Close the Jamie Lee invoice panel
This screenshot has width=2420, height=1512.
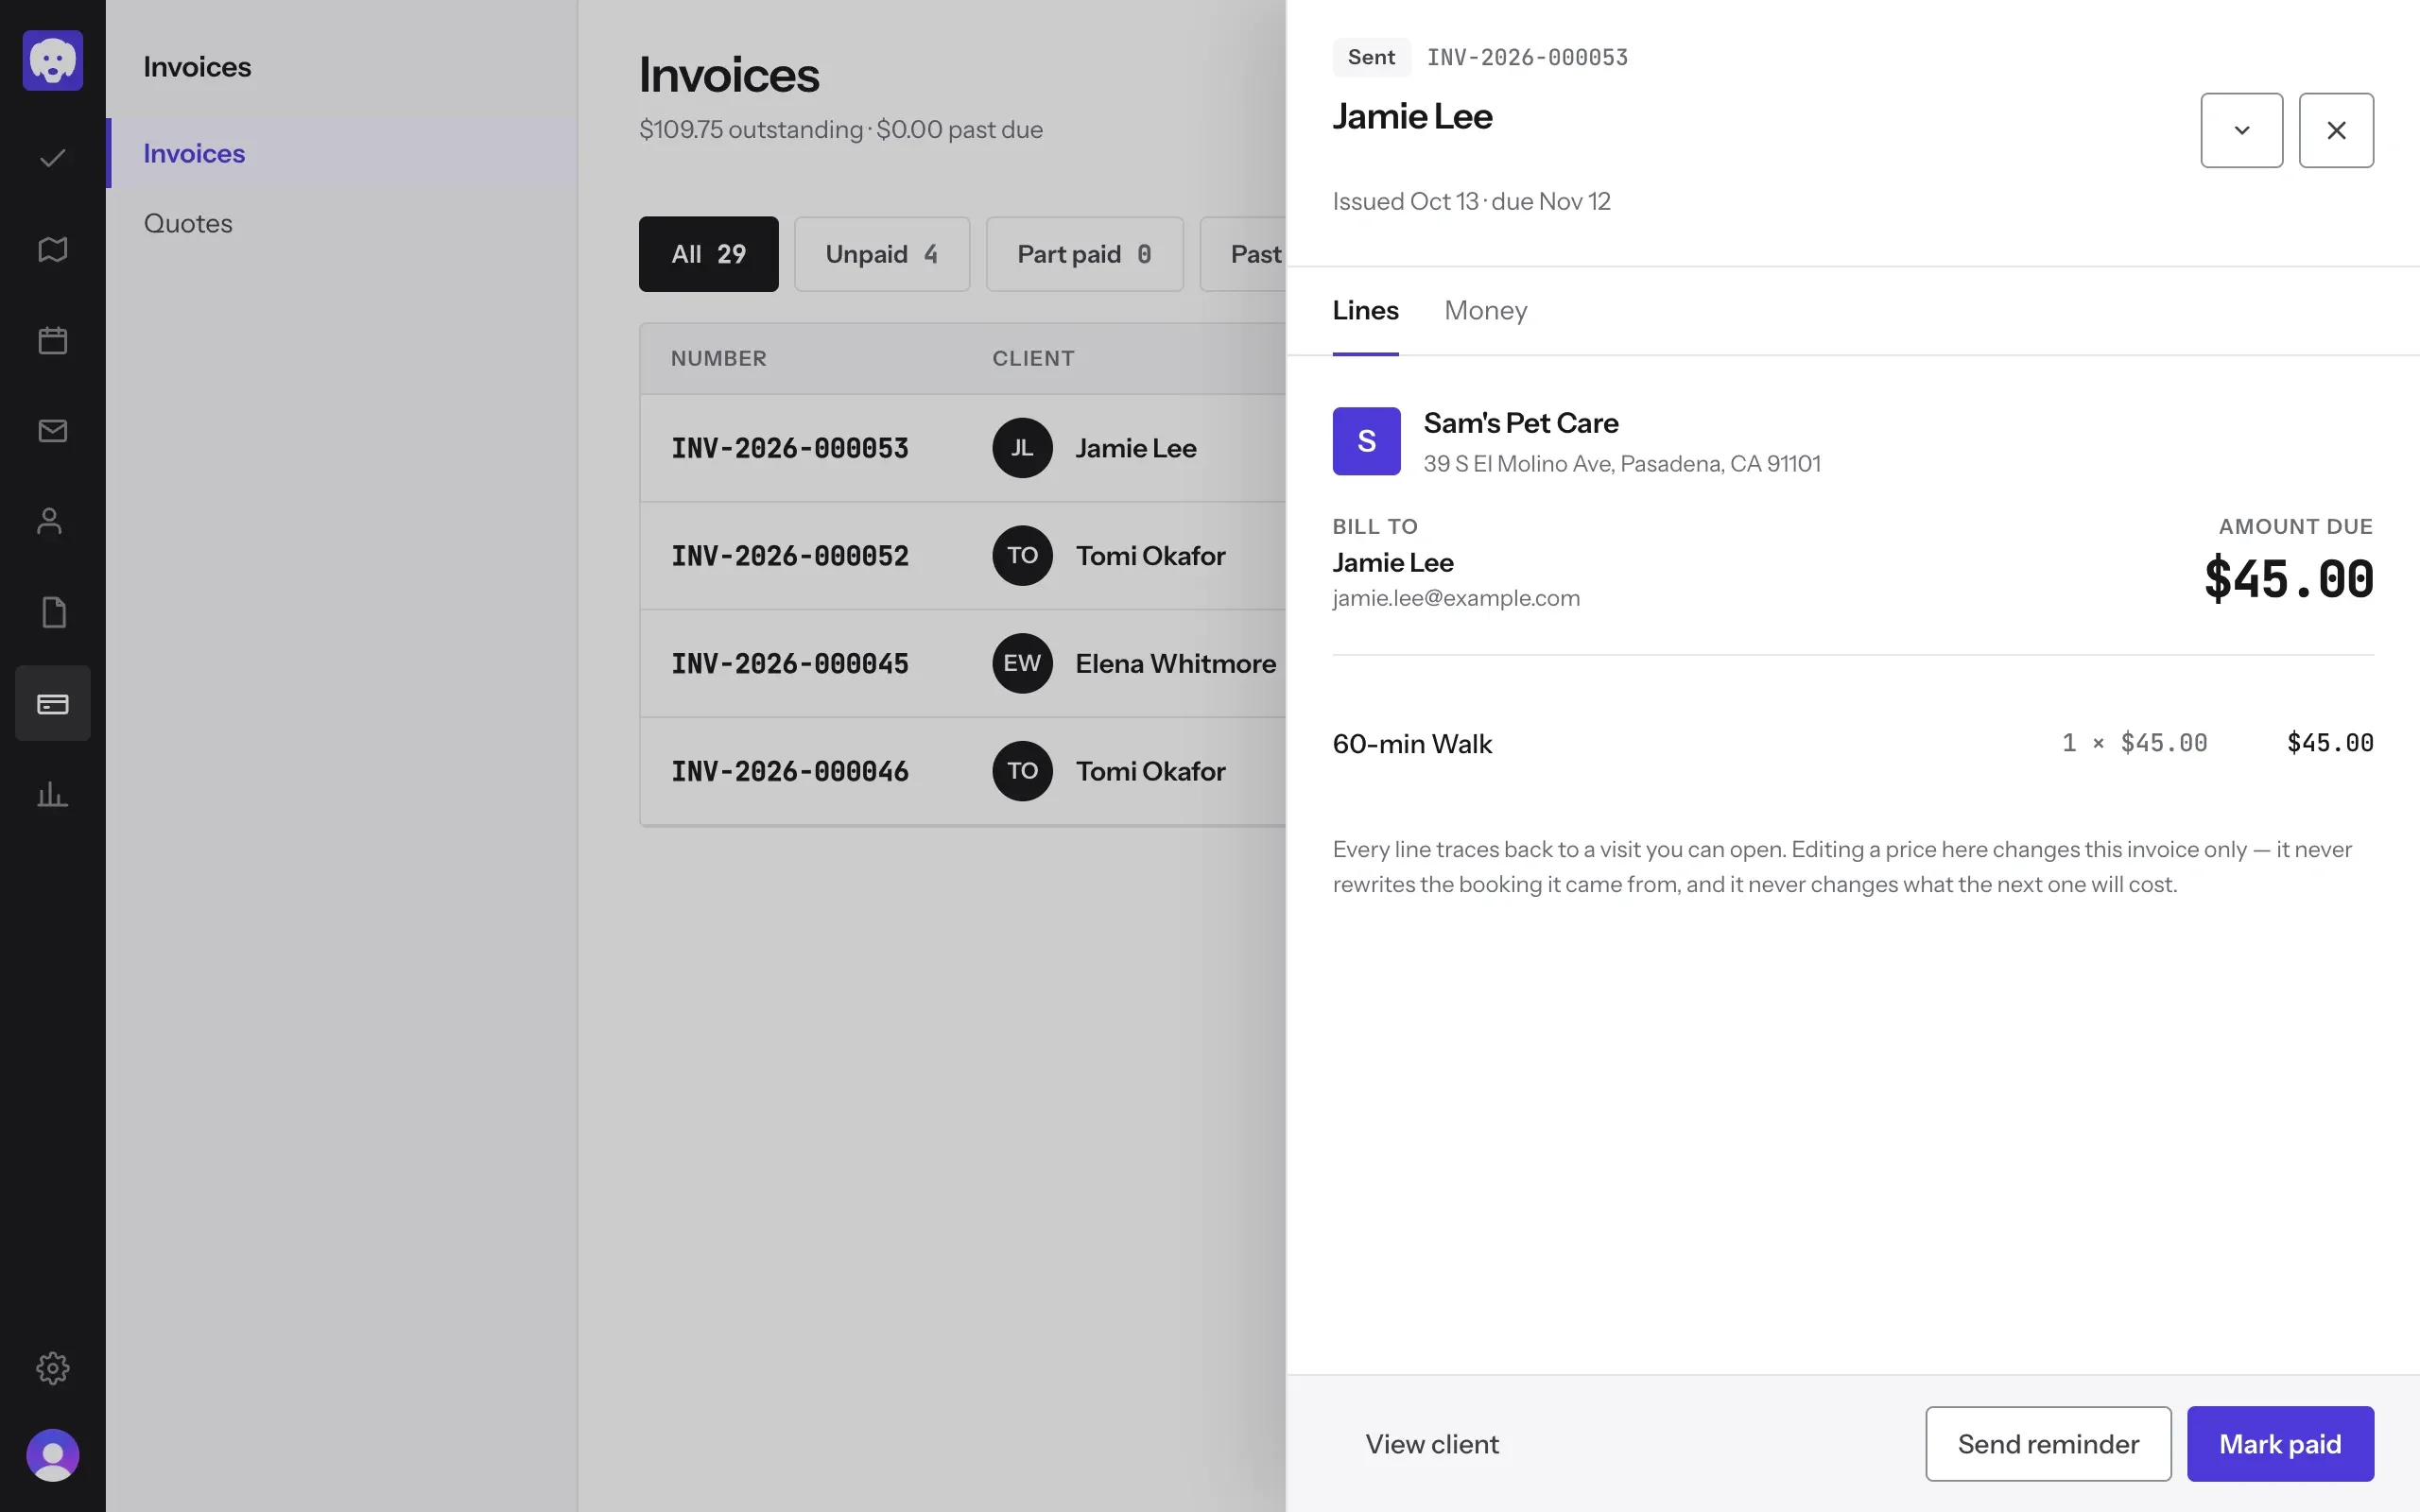(x=2336, y=130)
